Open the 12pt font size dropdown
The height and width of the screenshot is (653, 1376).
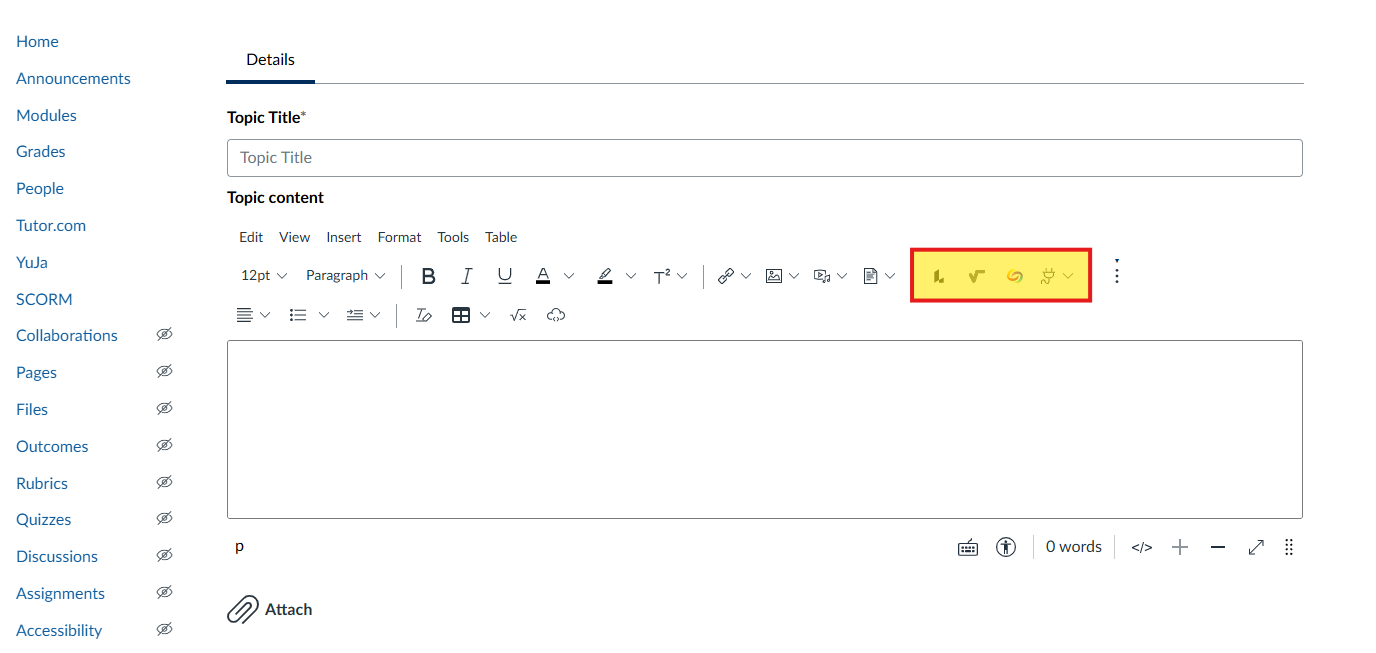(x=263, y=275)
